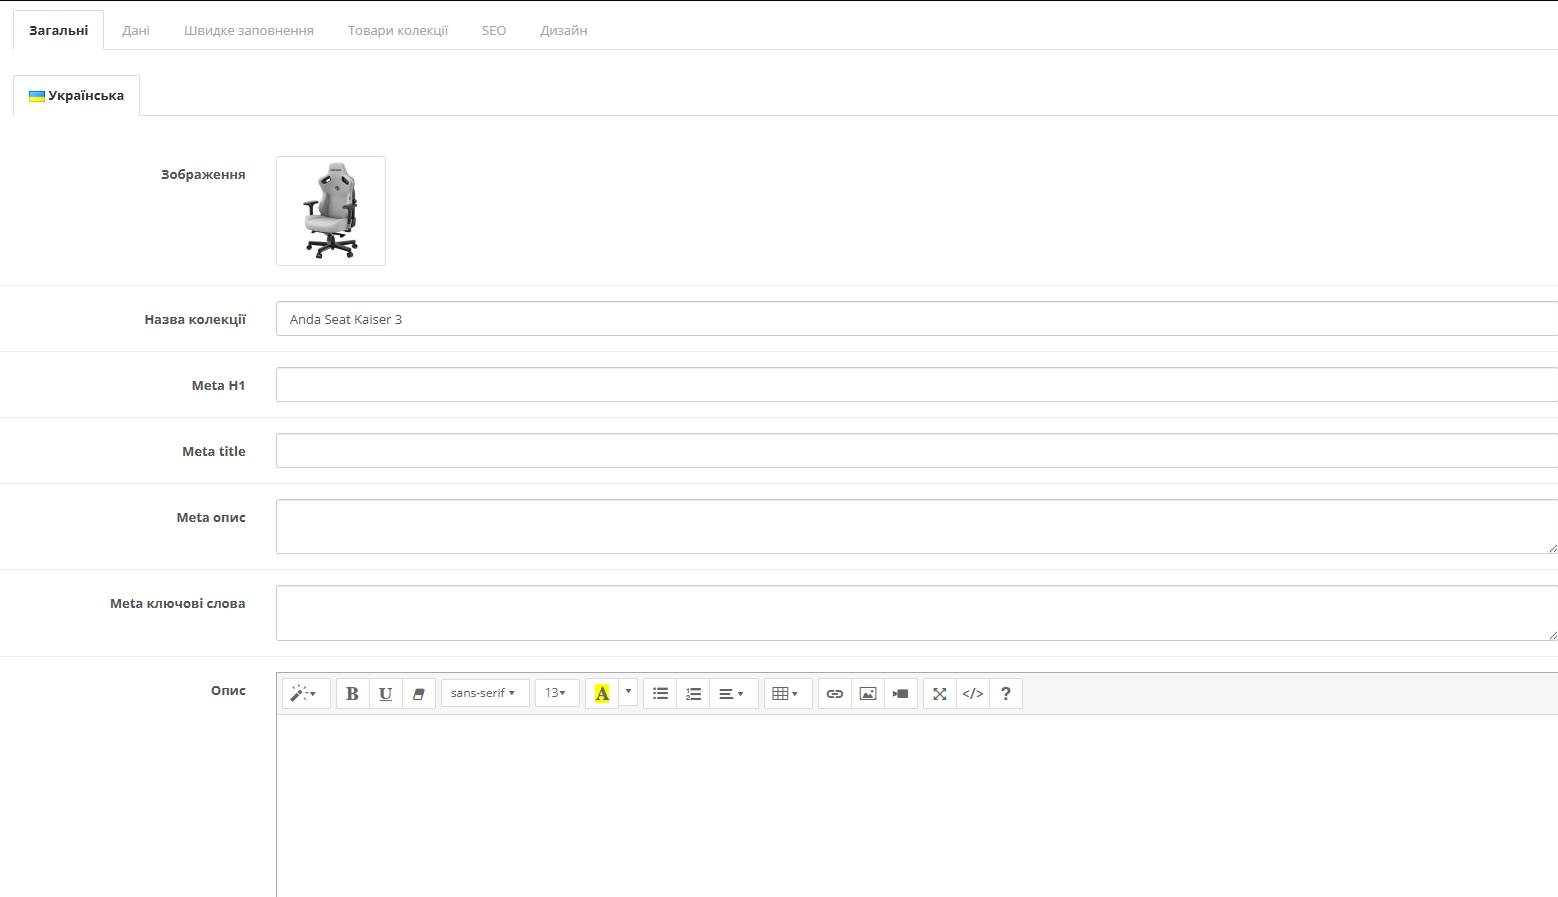
Task: Insert an ordered numbered list
Action: coord(693,694)
